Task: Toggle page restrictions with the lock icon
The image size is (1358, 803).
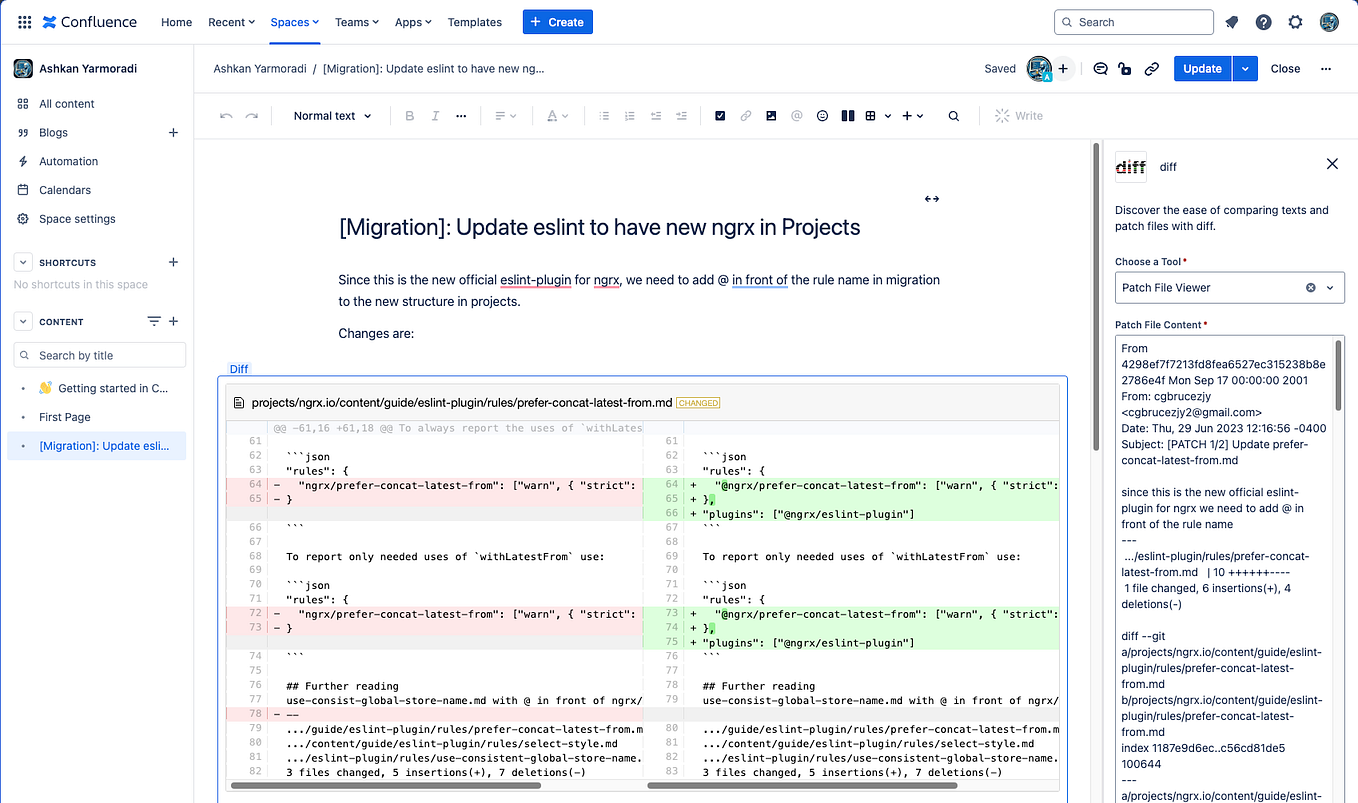Action: pos(1124,68)
